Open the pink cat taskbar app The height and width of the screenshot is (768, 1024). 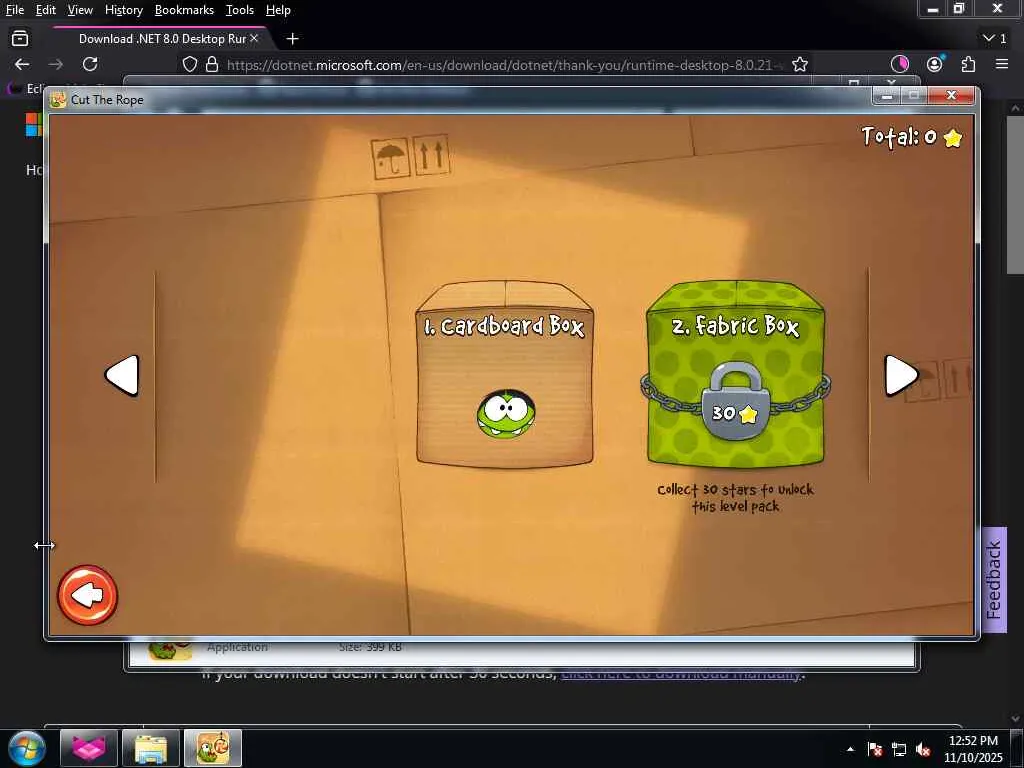point(89,748)
